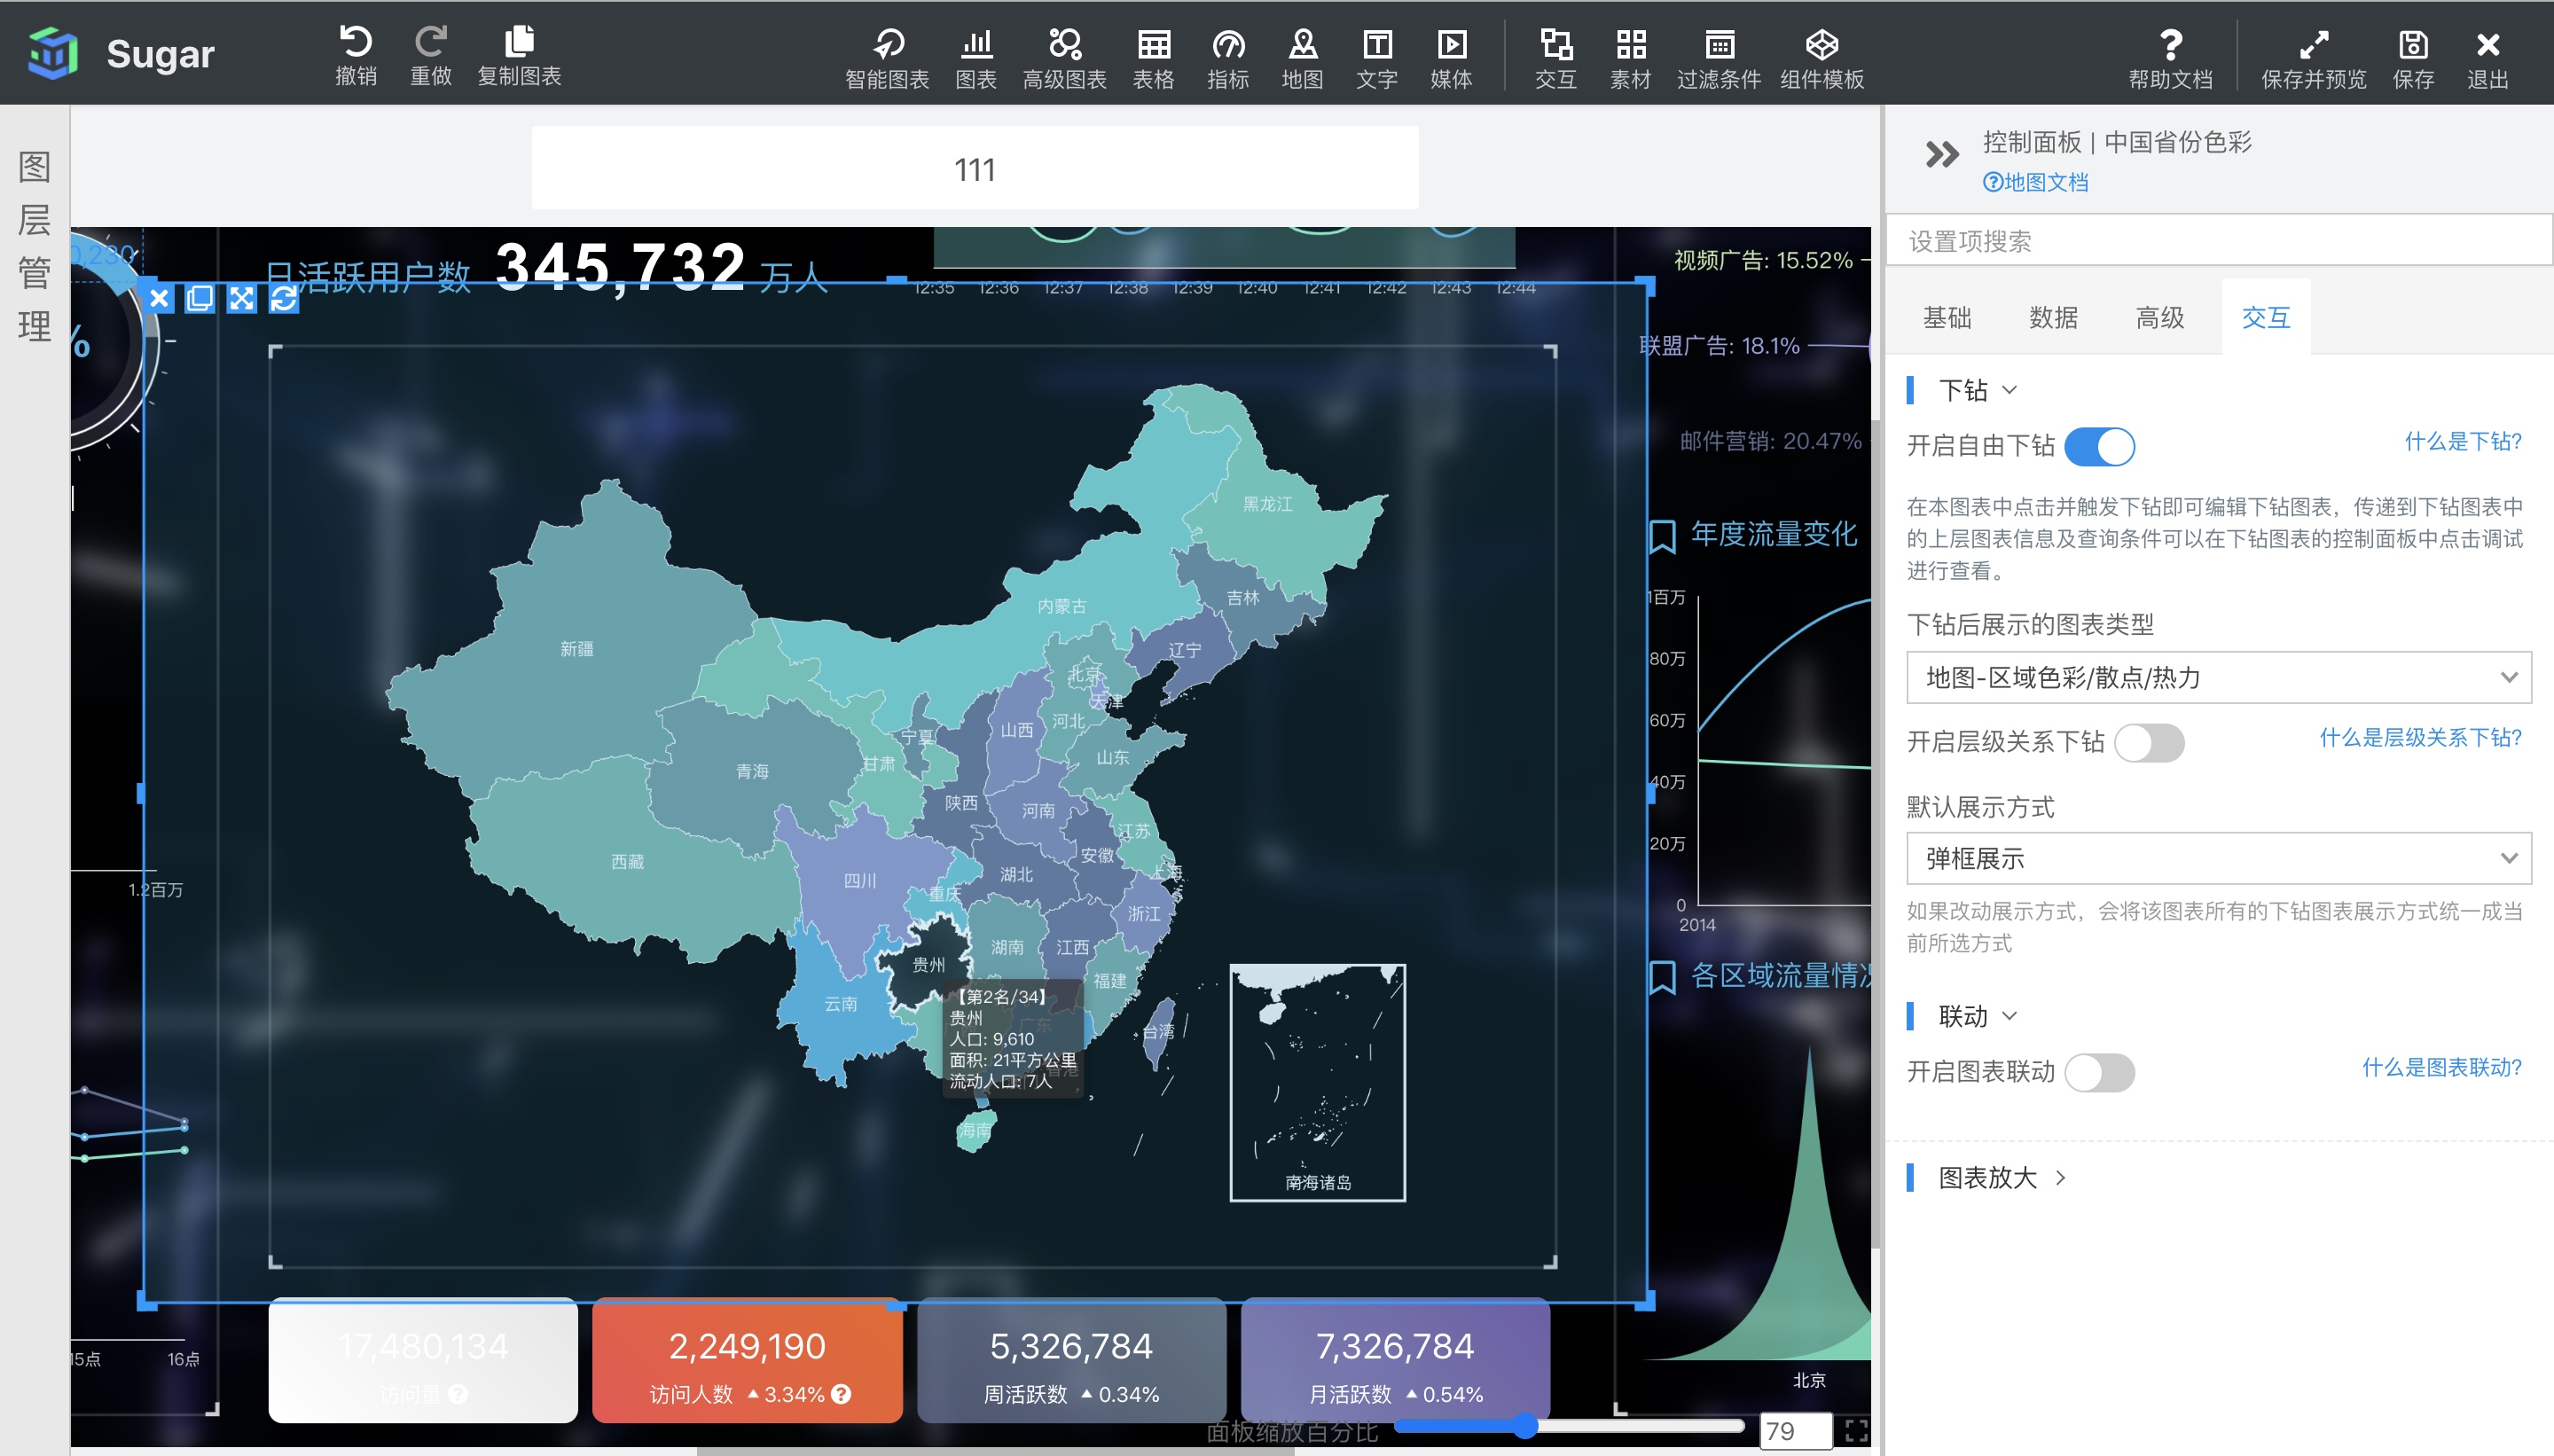
Task: Open the Indicator (指标) tool
Action: pos(1228,58)
